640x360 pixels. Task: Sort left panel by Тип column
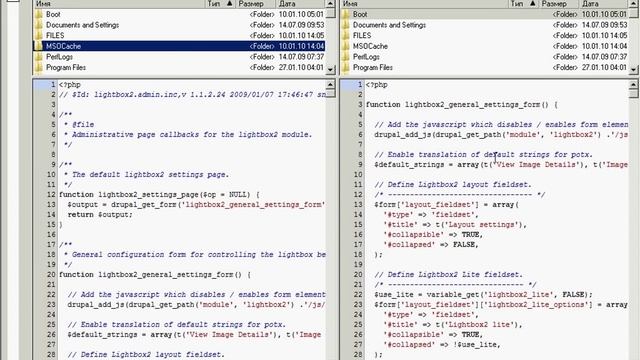(220, 4)
